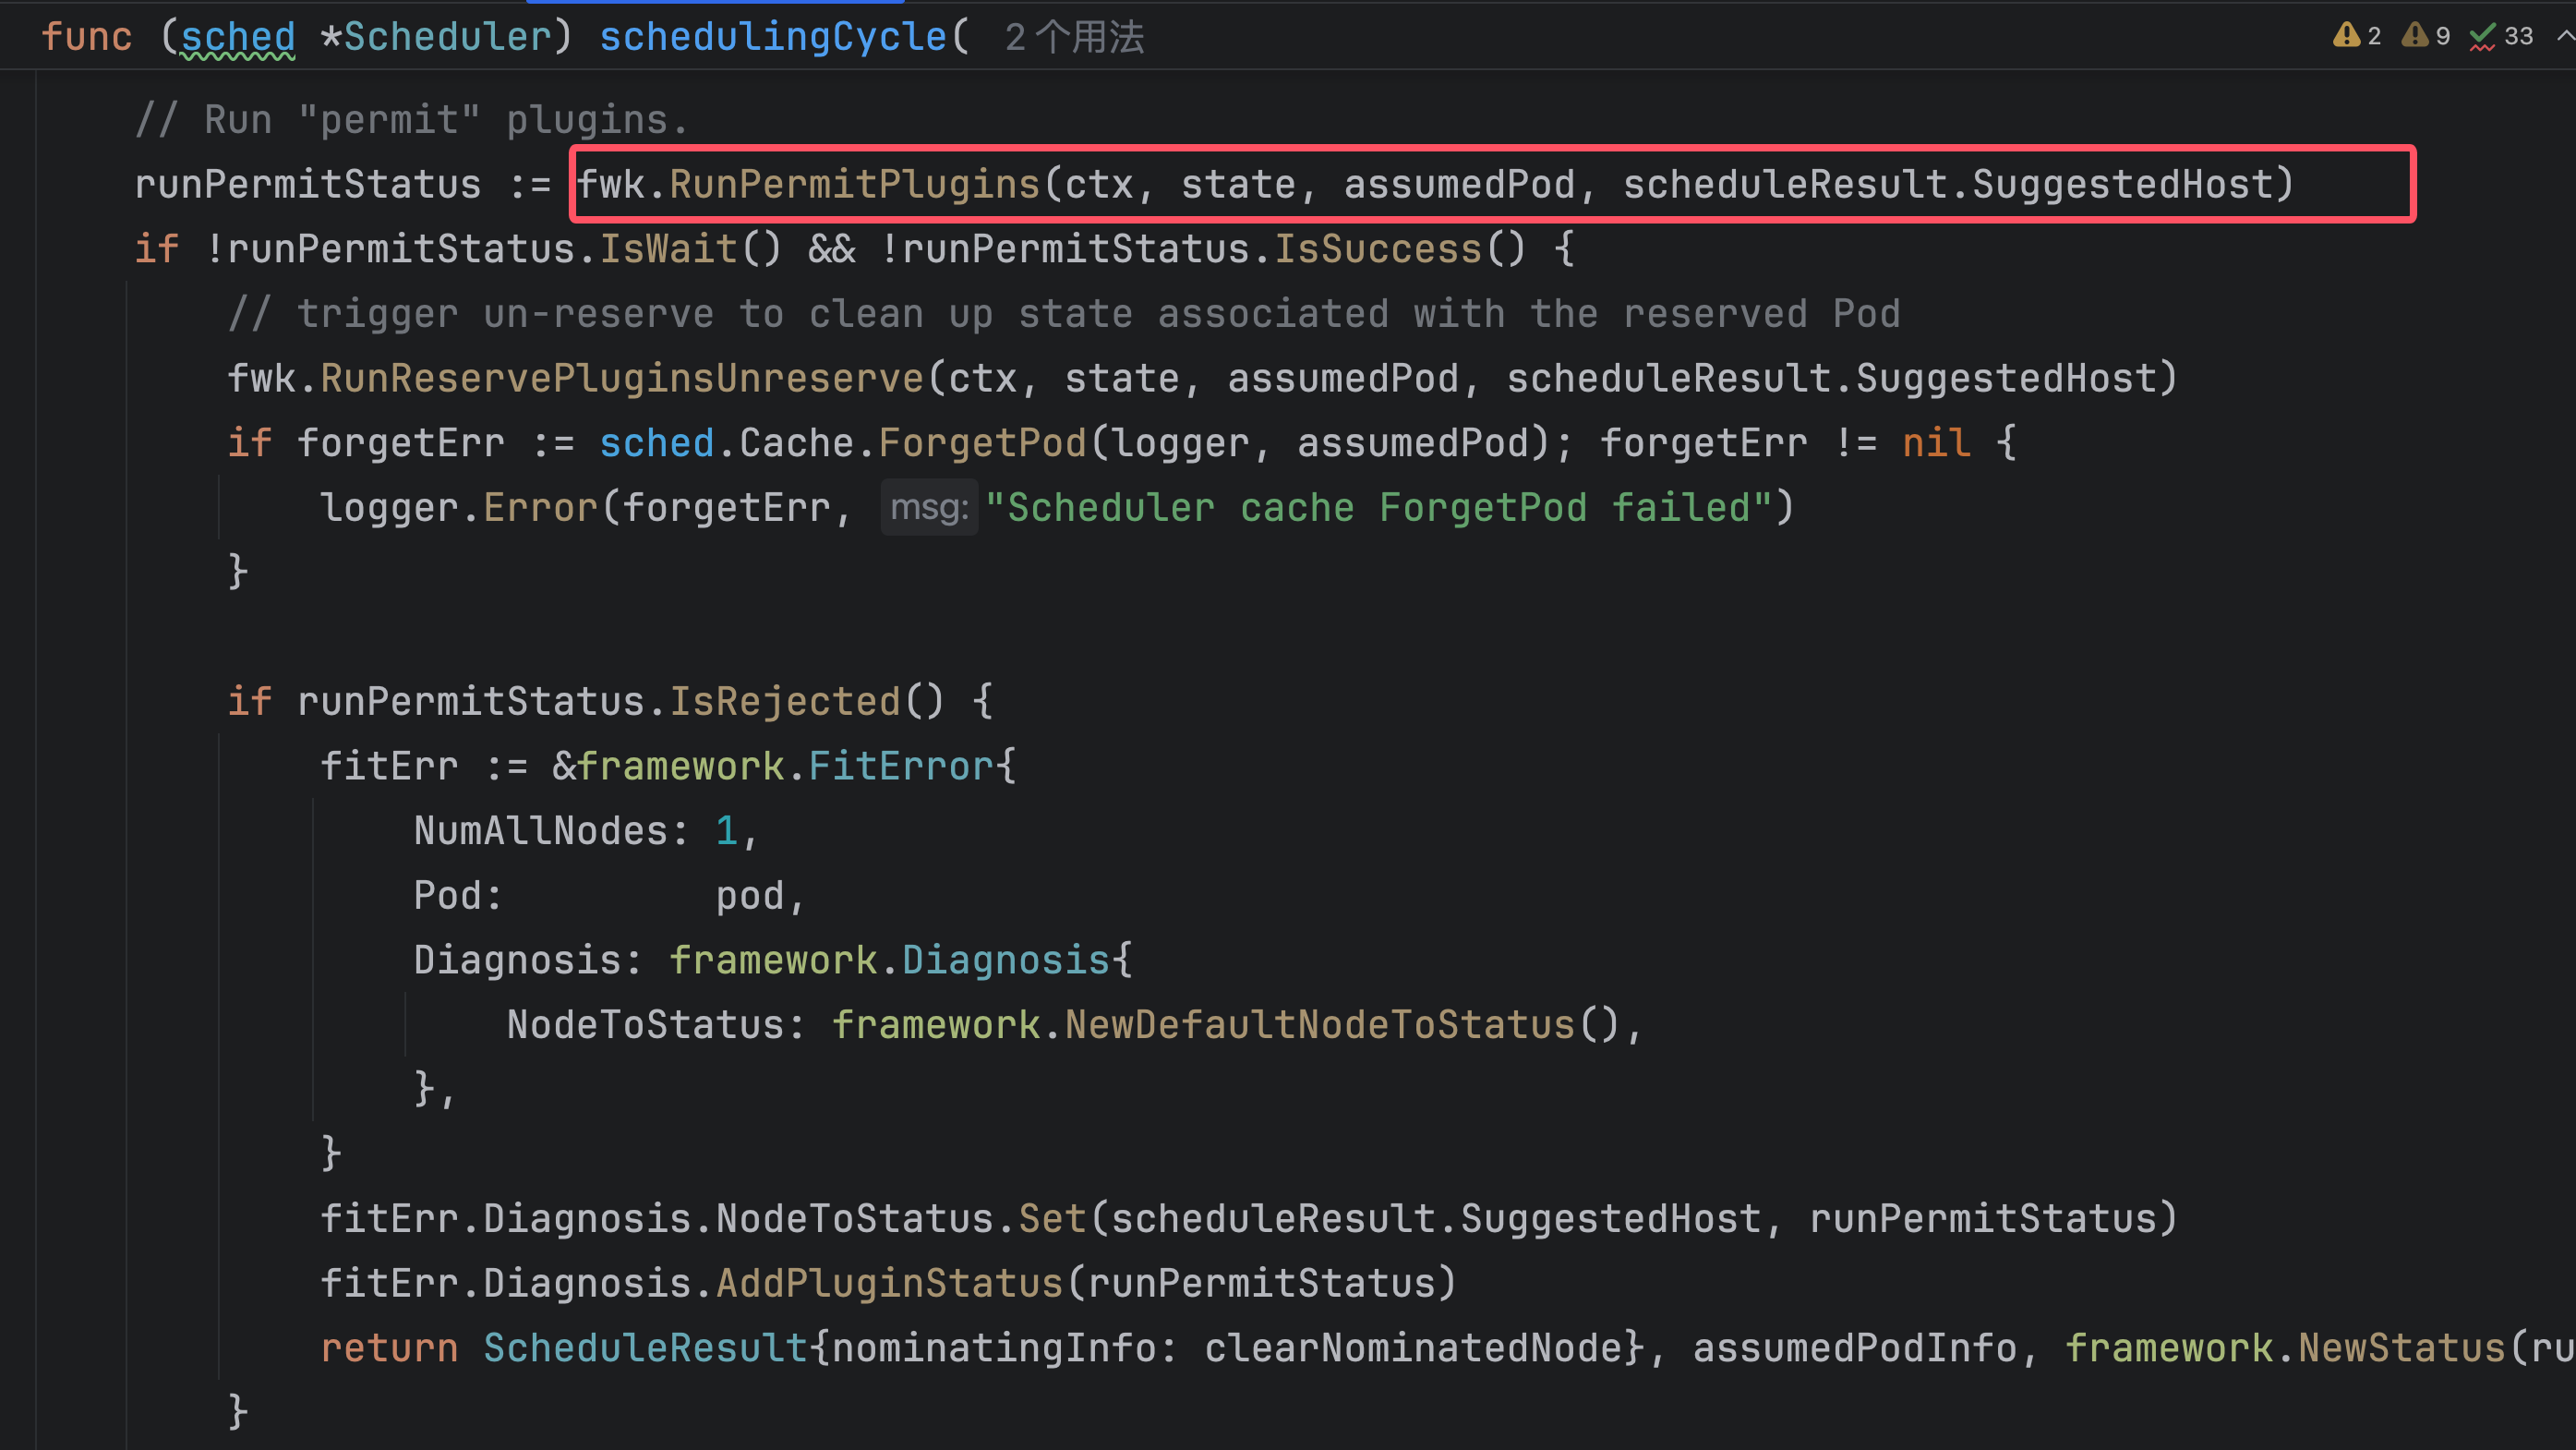Click the NewDefaultNodeToStatus function call

tap(1320, 1025)
